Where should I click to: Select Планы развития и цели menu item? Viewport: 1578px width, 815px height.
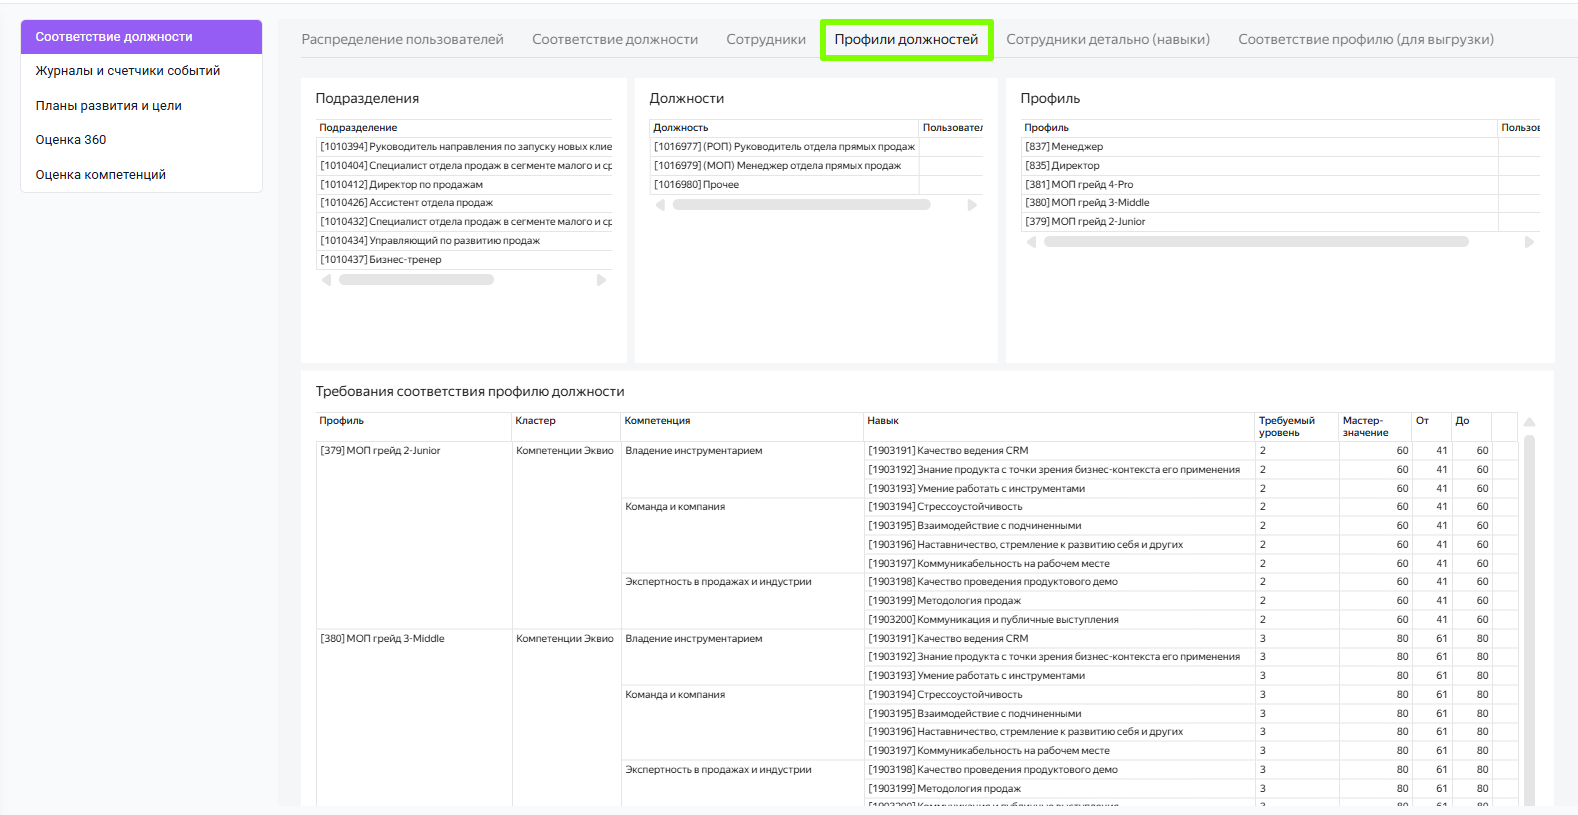click(x=109, y=106)
